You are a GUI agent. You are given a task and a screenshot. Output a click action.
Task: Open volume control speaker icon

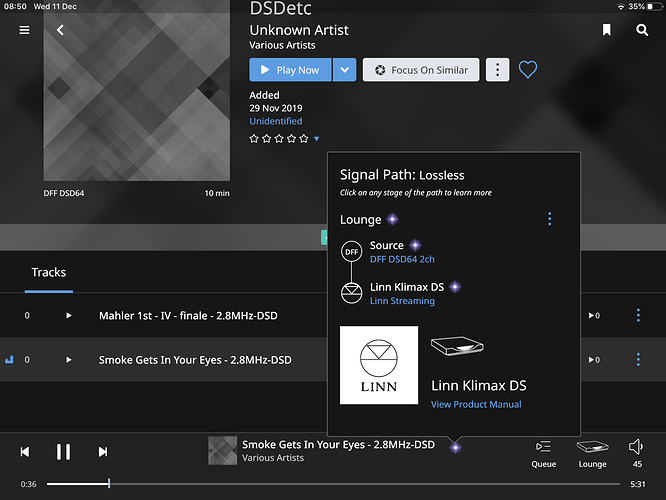click(636, 447)
